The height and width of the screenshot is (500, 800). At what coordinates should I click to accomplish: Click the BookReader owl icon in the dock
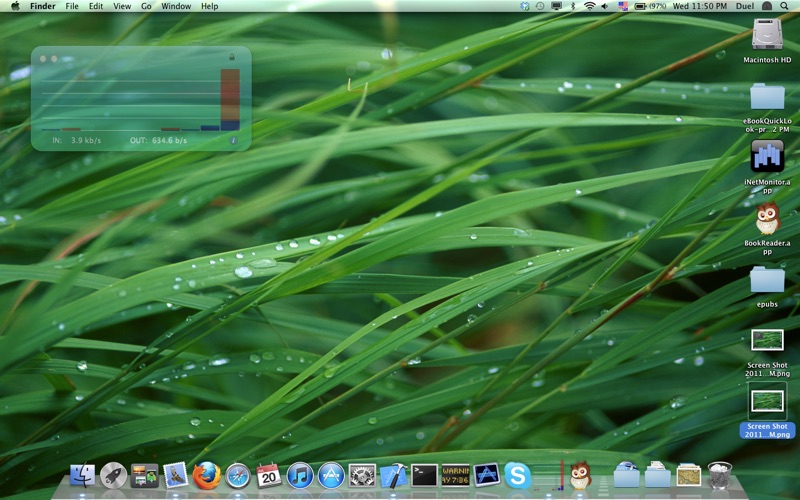click(579, 475)
